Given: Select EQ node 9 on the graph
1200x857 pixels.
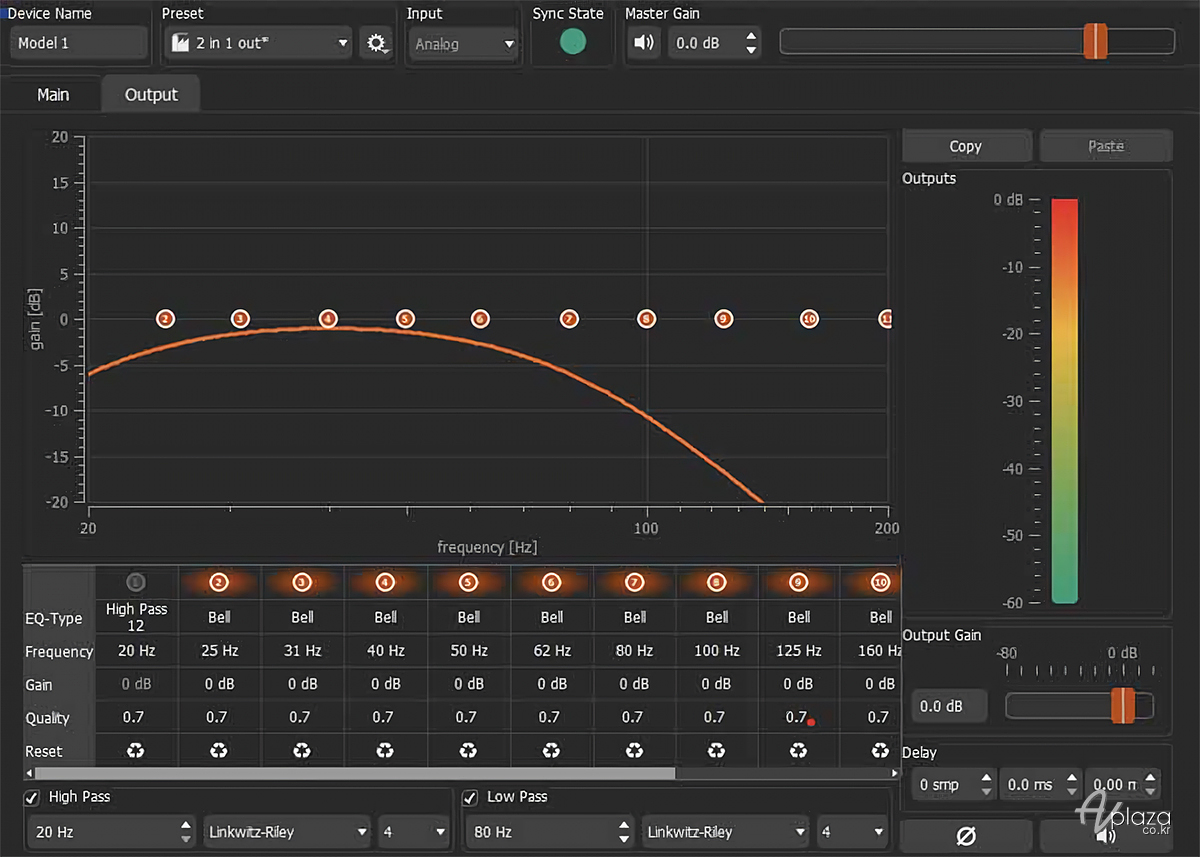Looking at the screenshot, I should (724, 319).
